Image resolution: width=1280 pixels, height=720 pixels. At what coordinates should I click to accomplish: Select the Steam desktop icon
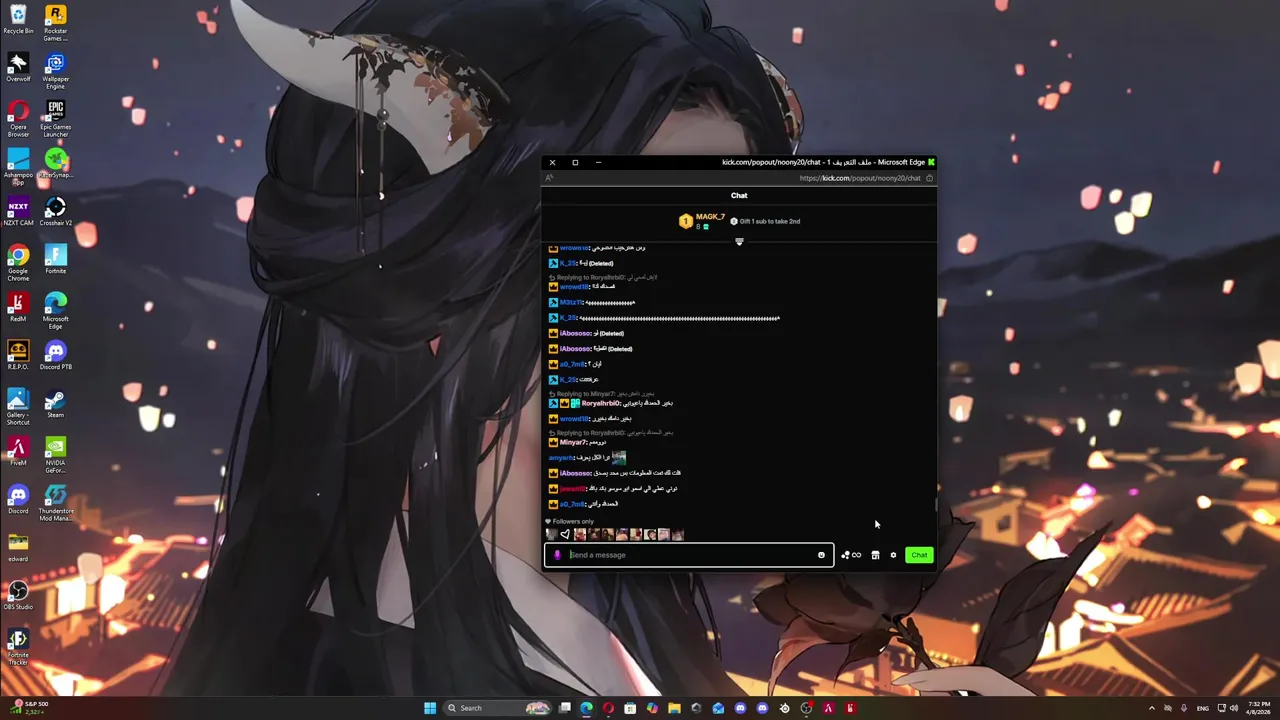click(x=56, y=405)
